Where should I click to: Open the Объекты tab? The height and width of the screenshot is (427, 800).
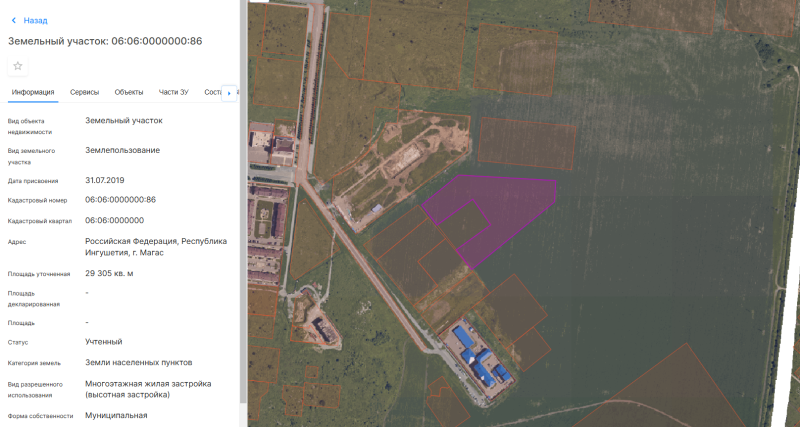[x=129, y=92]
